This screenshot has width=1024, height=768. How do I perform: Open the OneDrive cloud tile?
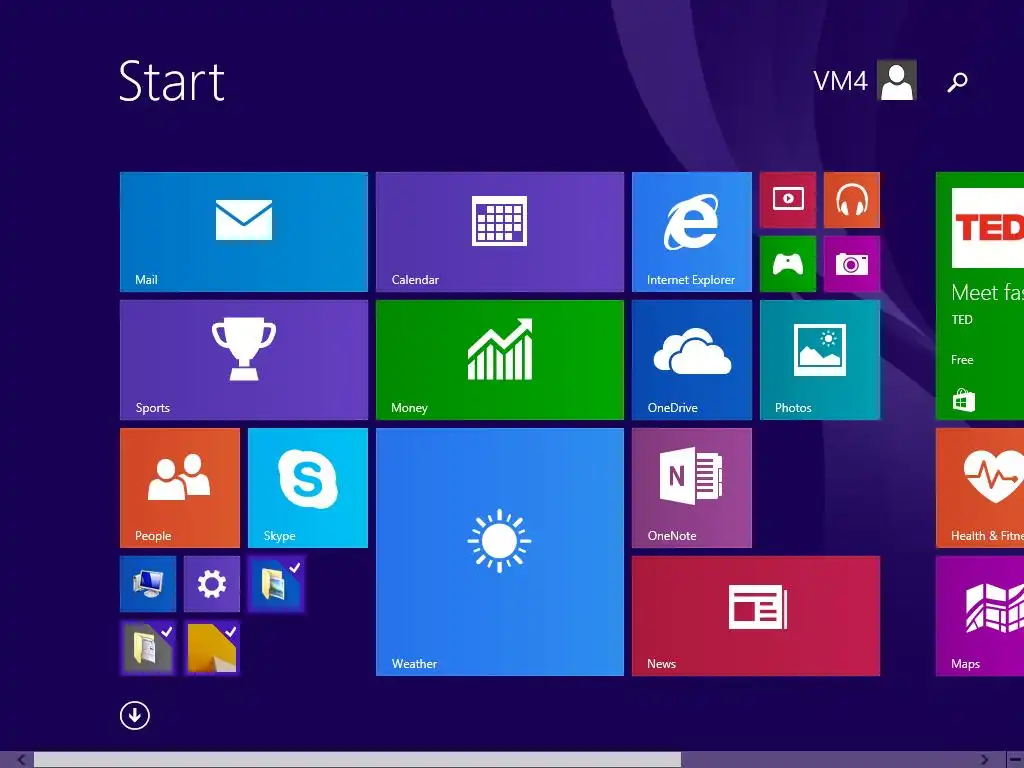[692, 360]
